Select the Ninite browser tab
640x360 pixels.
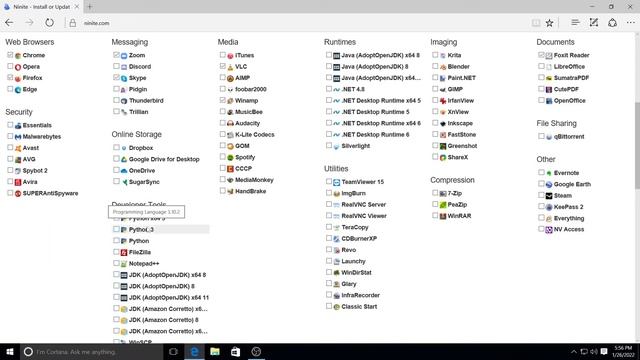(x=41, y=7)
